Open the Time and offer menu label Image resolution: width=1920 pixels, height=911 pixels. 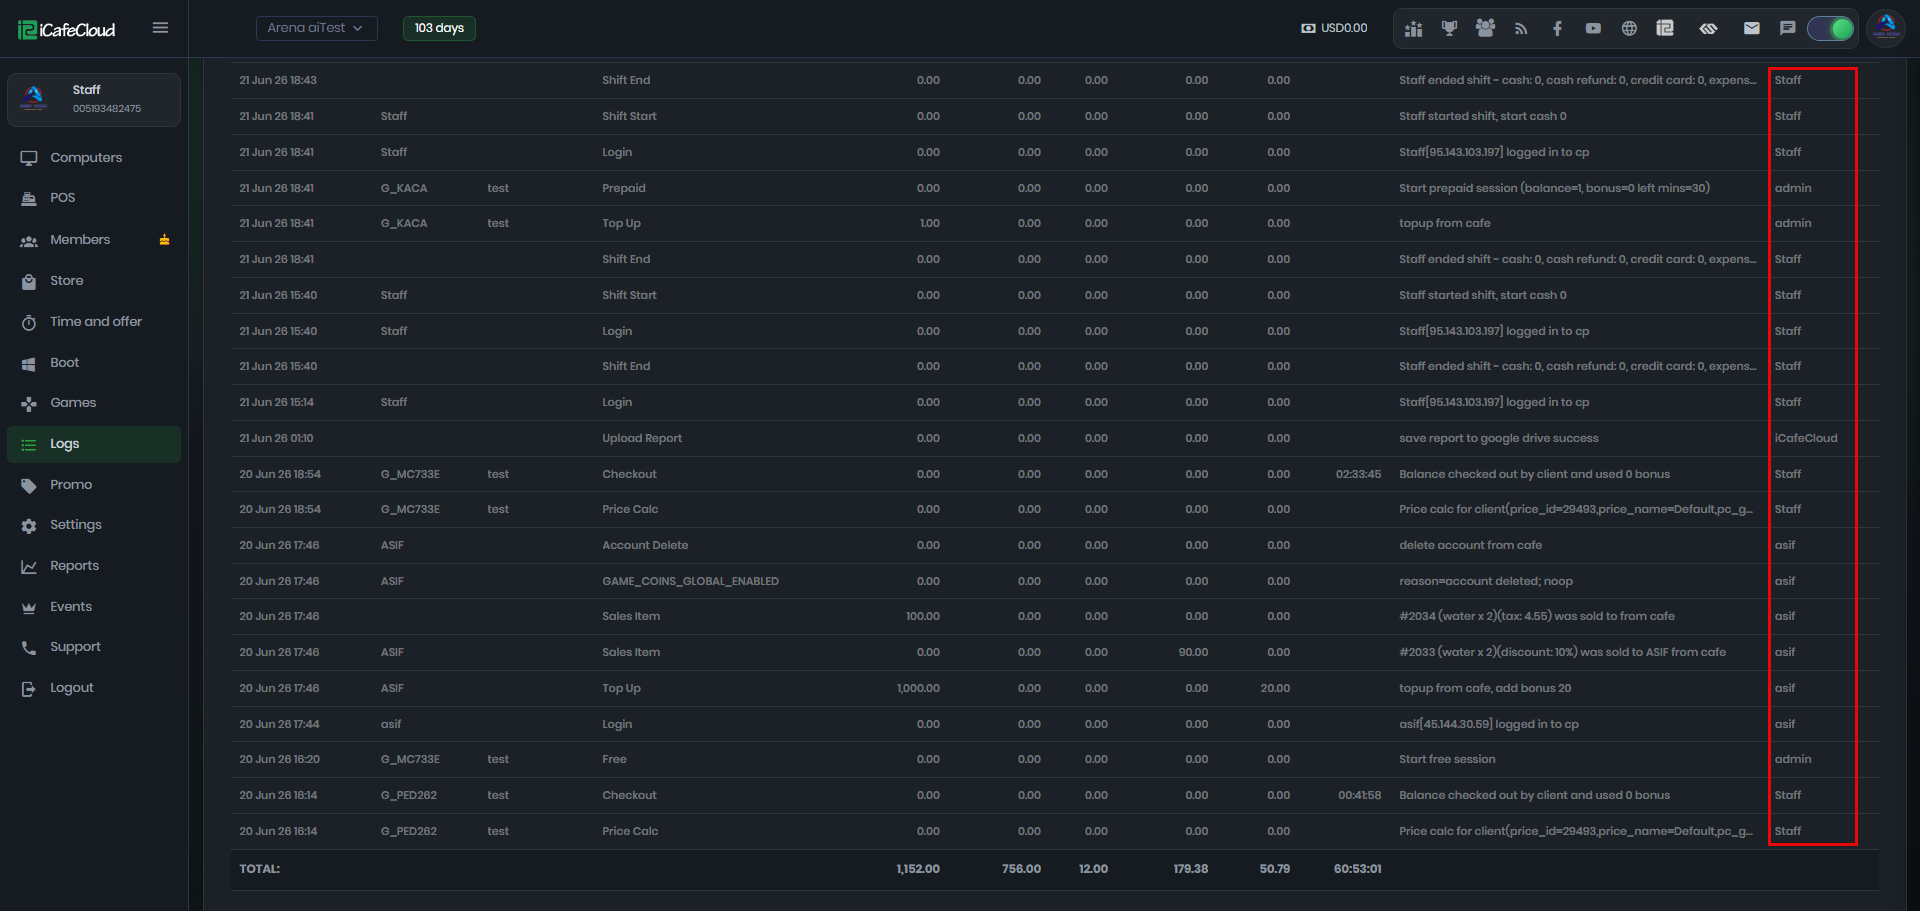[96, 322]
